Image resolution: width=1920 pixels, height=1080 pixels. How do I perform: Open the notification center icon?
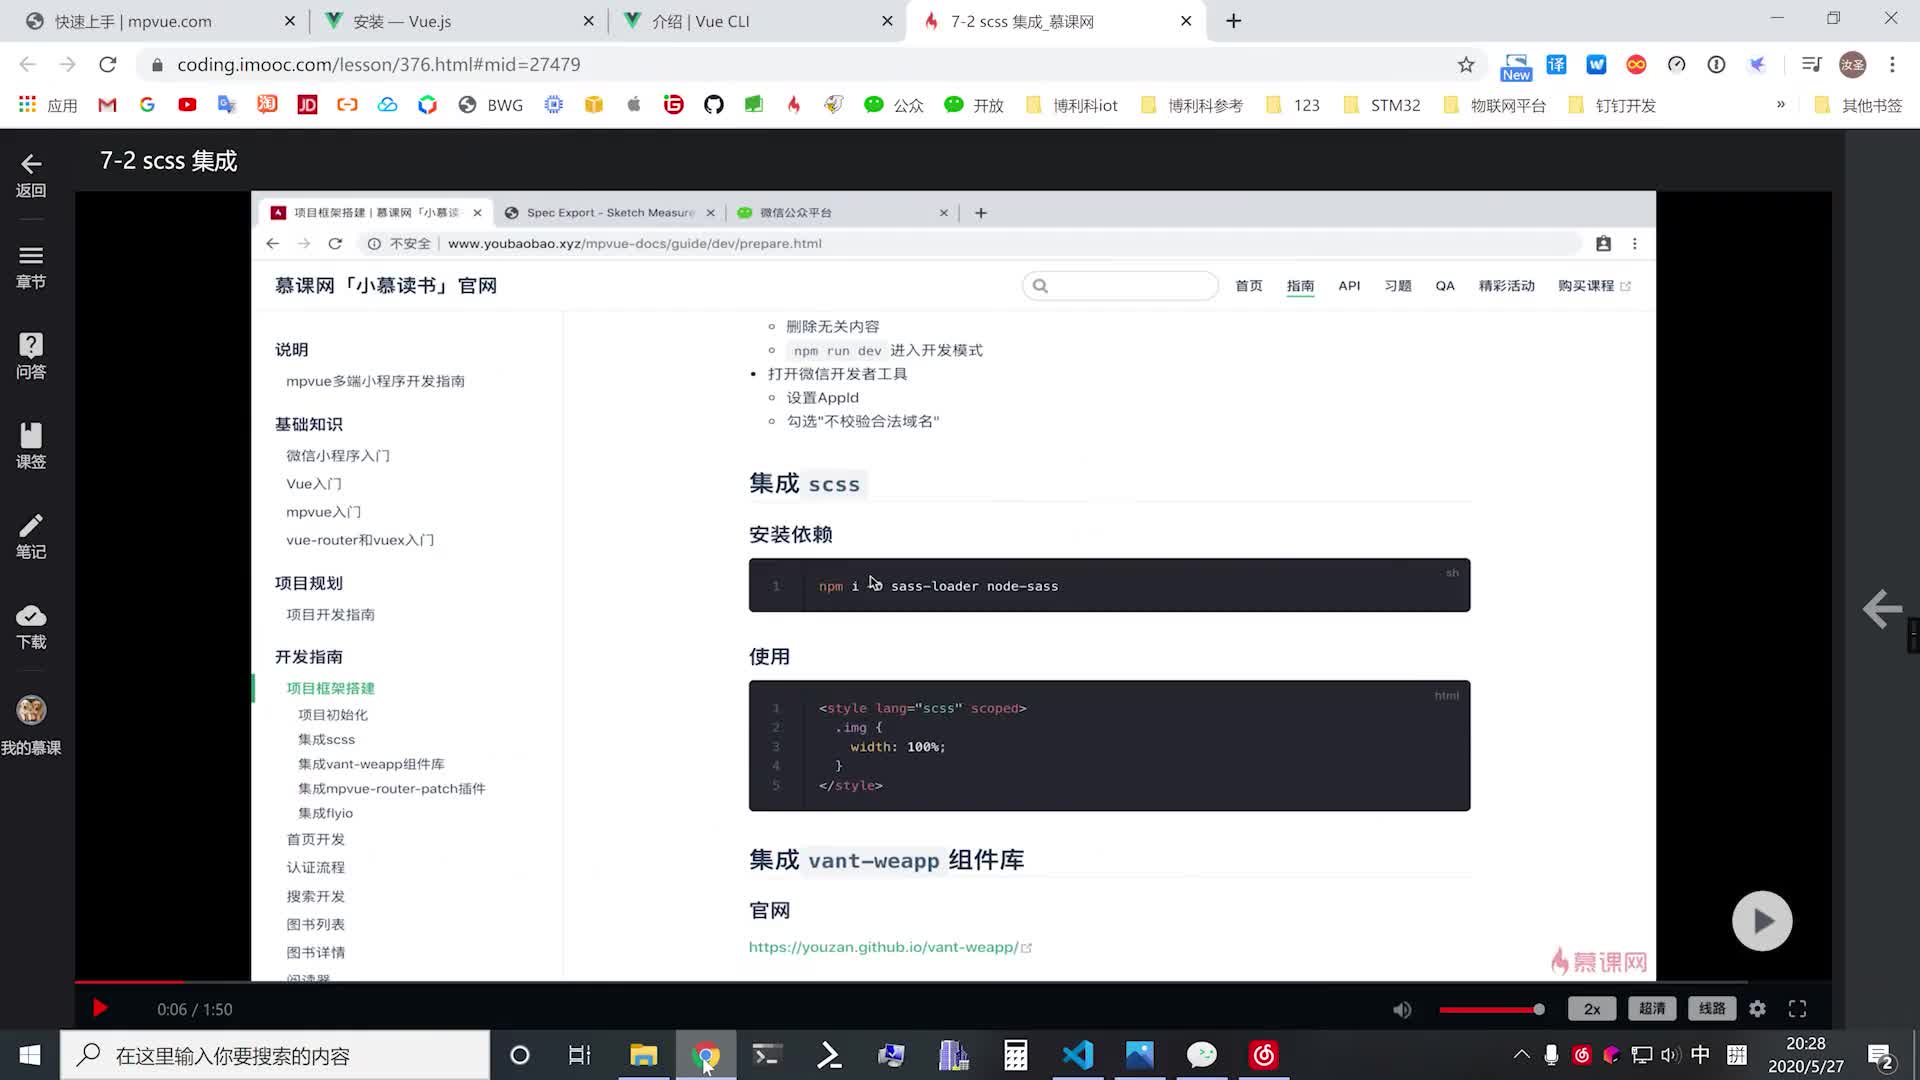[1880, 1056]
